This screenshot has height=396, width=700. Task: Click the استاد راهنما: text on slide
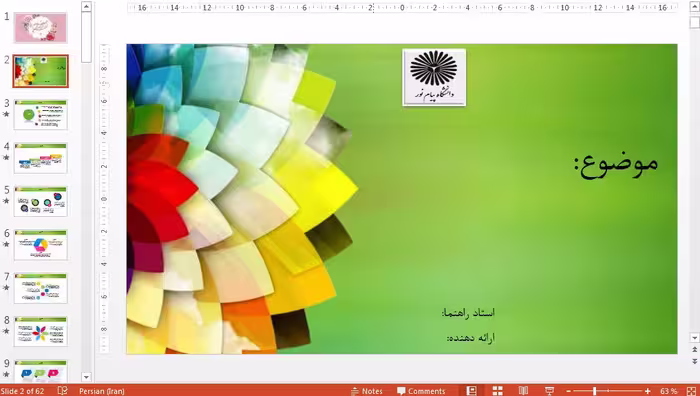[468, 313]
